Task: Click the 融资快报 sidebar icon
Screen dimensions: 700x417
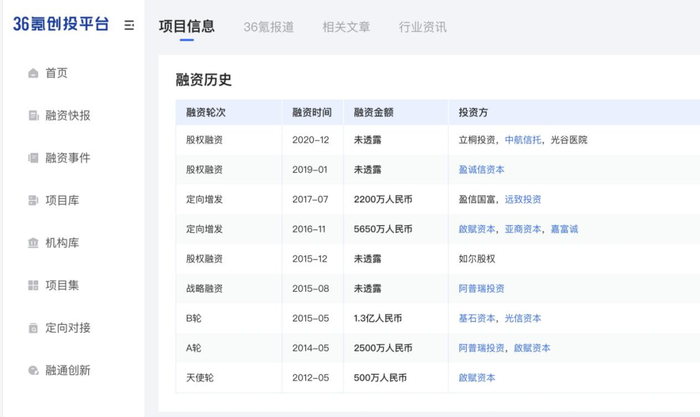Action: click(x=33, y=116)
